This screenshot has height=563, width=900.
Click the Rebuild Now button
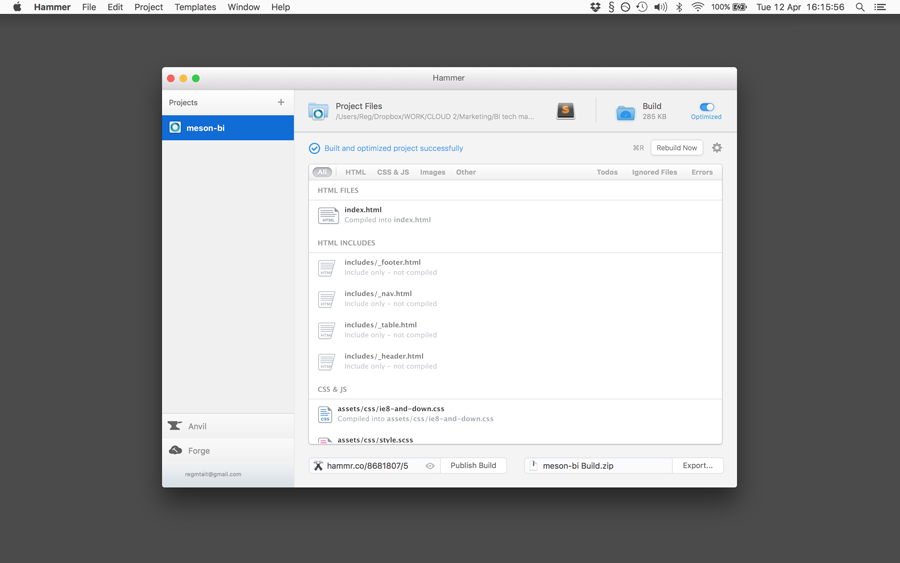pyautogui.click(x=677, y=147)
